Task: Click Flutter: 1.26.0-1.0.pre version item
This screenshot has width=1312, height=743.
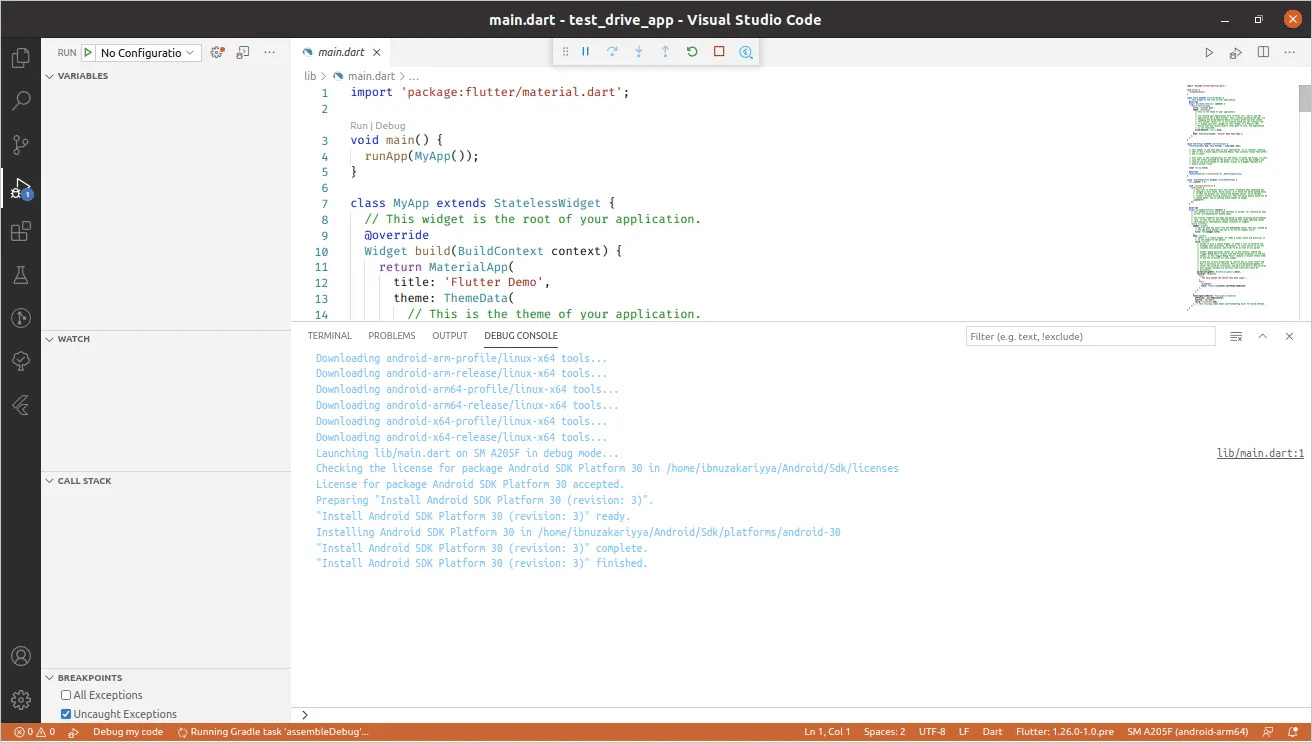Action: point(1065,732)
